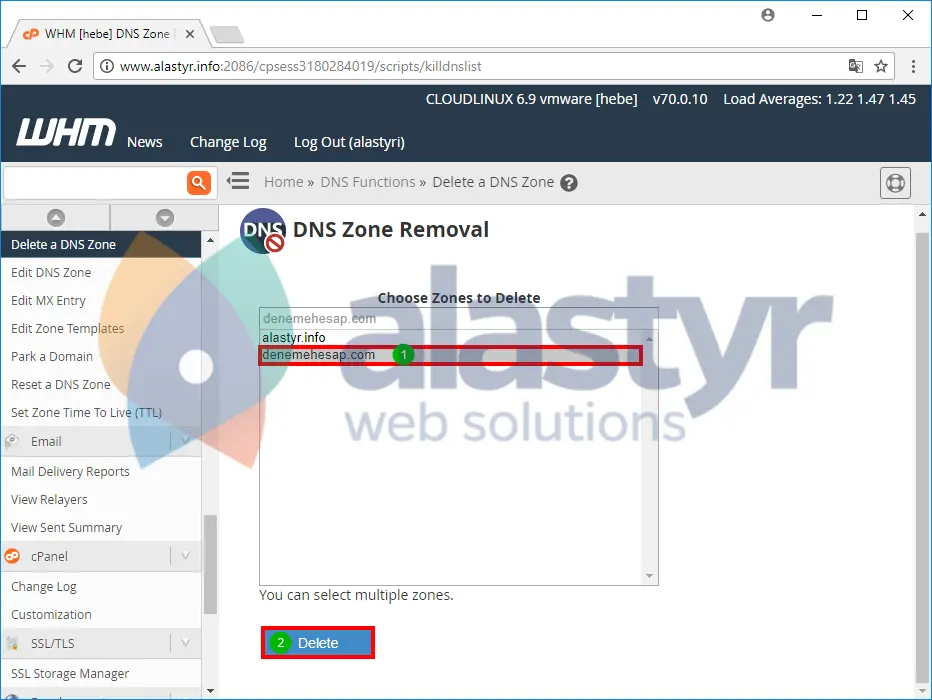Open DNS Functions in the breadcrumb

[368, 182]
